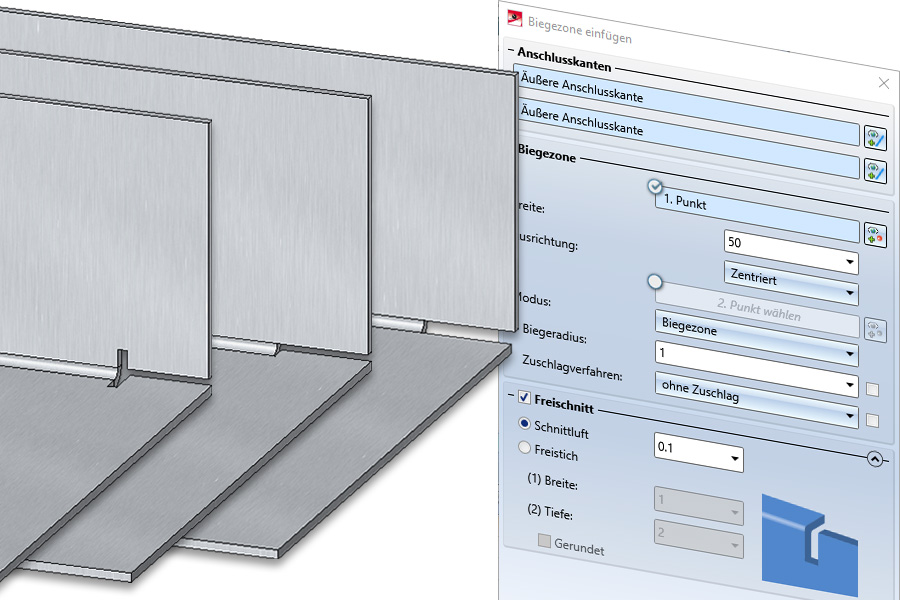Click the 1. Punkt field

click(x=757, y=202)
